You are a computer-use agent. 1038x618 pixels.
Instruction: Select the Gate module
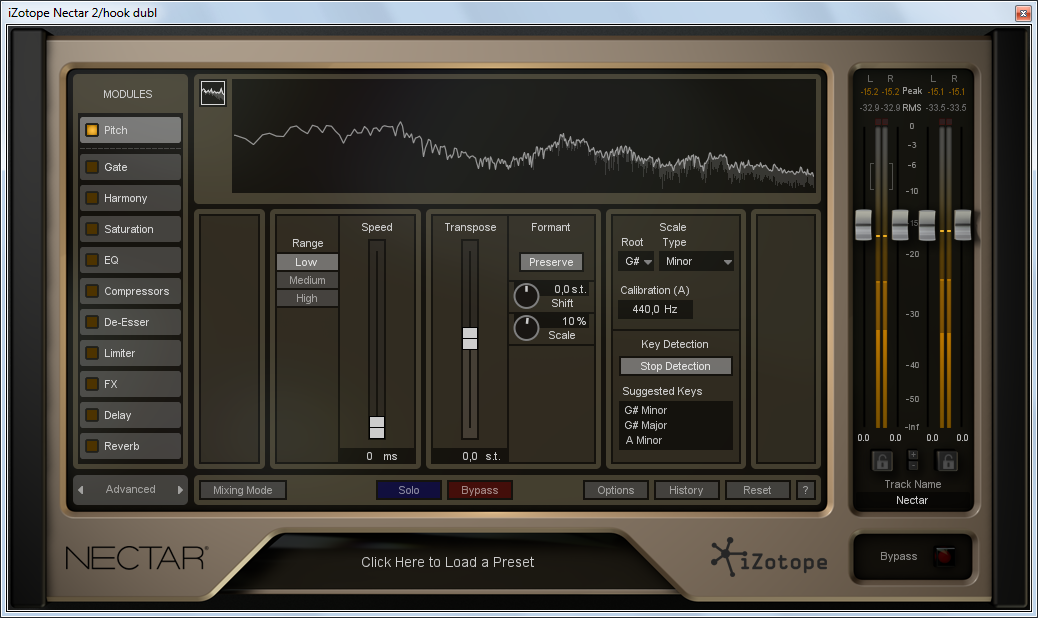(x=130, y=167)
